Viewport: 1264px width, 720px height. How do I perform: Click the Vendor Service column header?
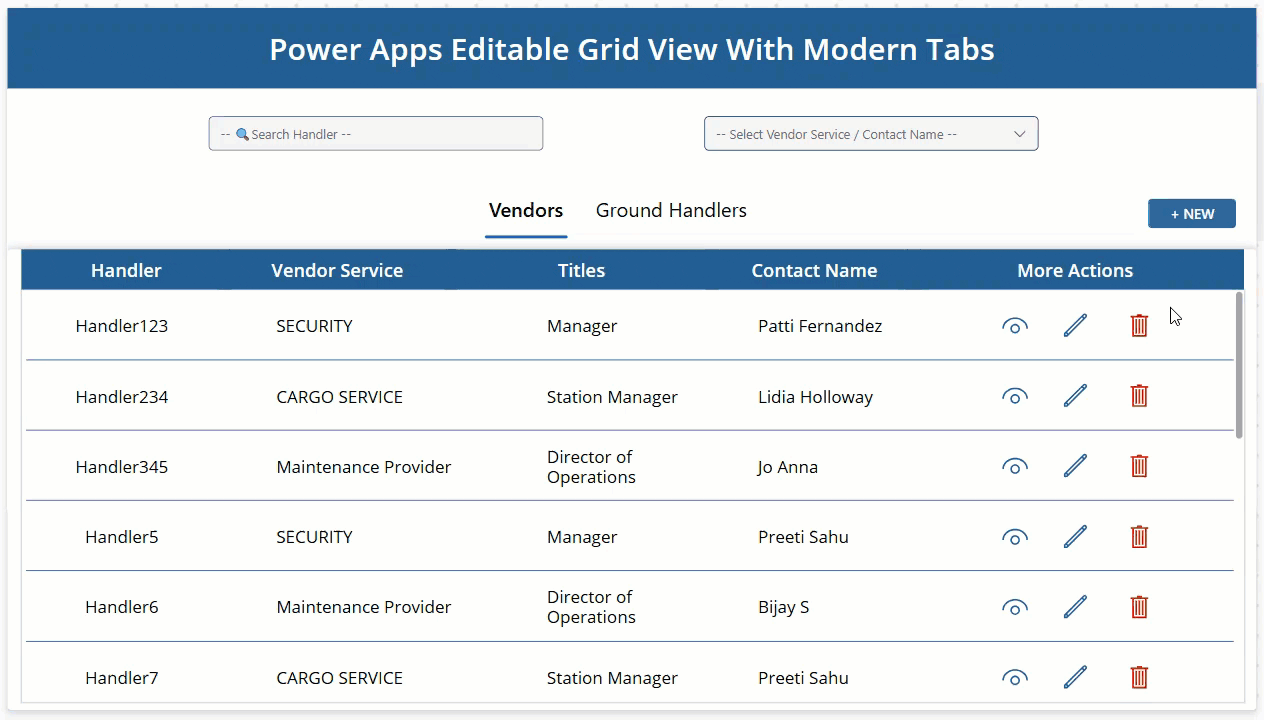(337, 270)
